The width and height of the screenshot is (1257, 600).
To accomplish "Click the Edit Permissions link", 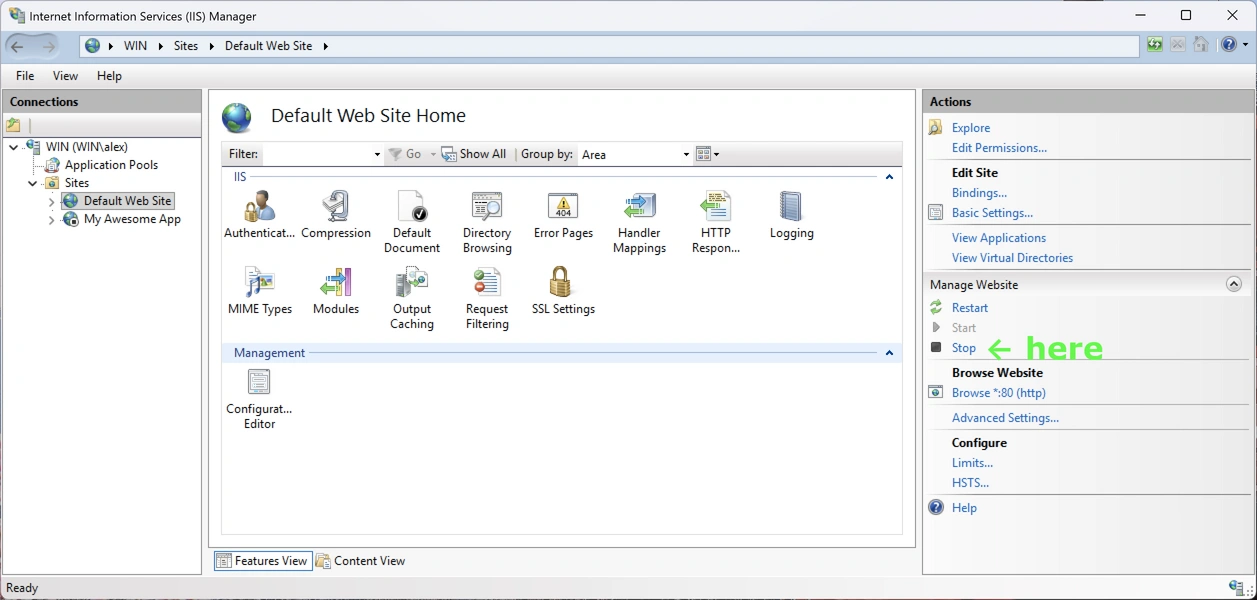I will point(999,148).
